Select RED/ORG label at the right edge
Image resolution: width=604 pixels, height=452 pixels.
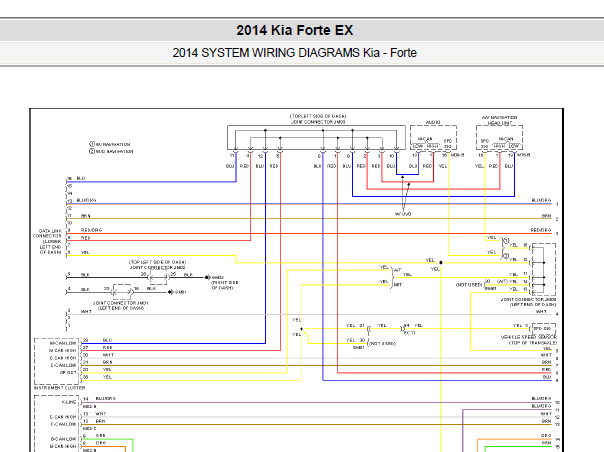[x=541, y=230]
